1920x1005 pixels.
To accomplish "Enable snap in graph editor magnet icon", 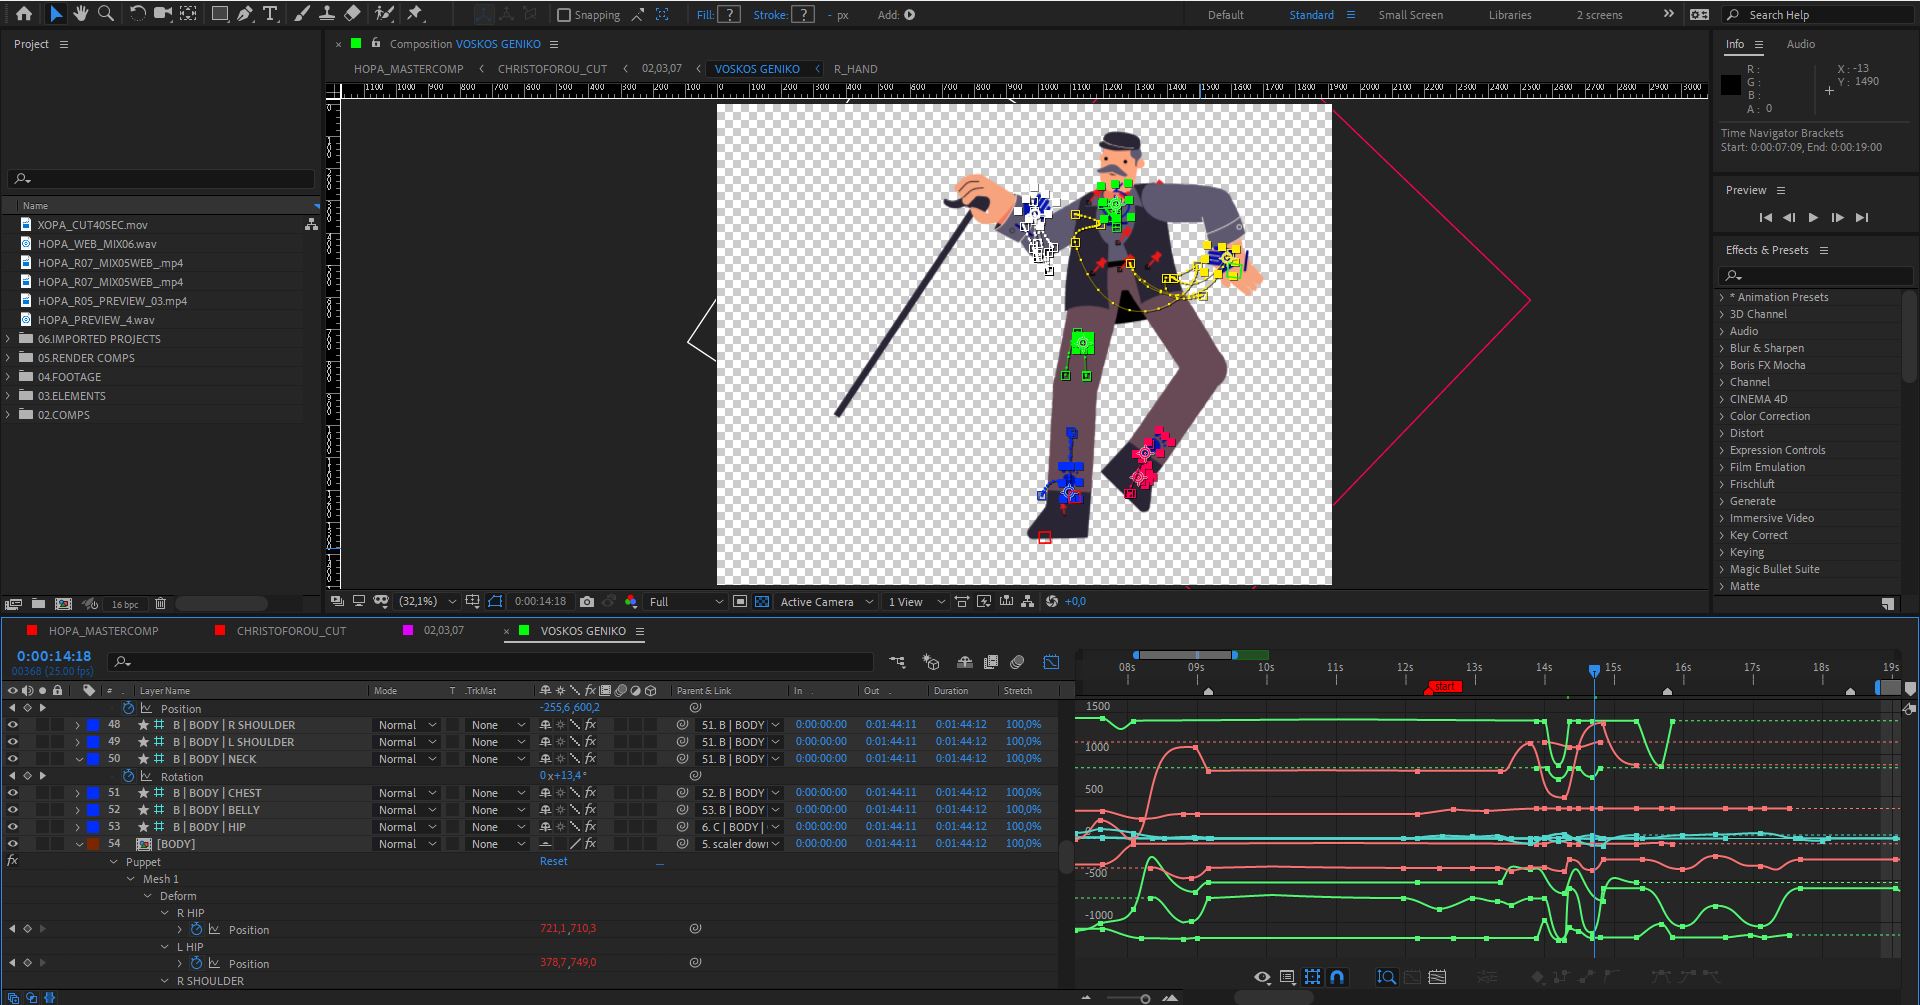I will pos(1337,977).
